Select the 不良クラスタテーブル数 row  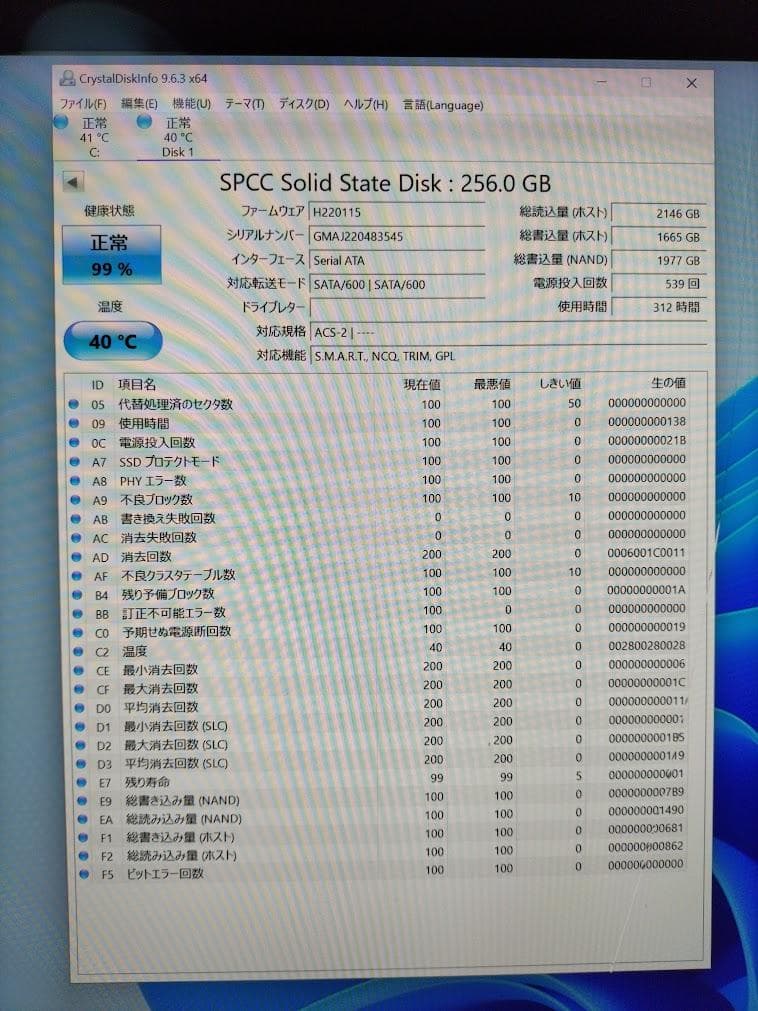tap(379, 574)
